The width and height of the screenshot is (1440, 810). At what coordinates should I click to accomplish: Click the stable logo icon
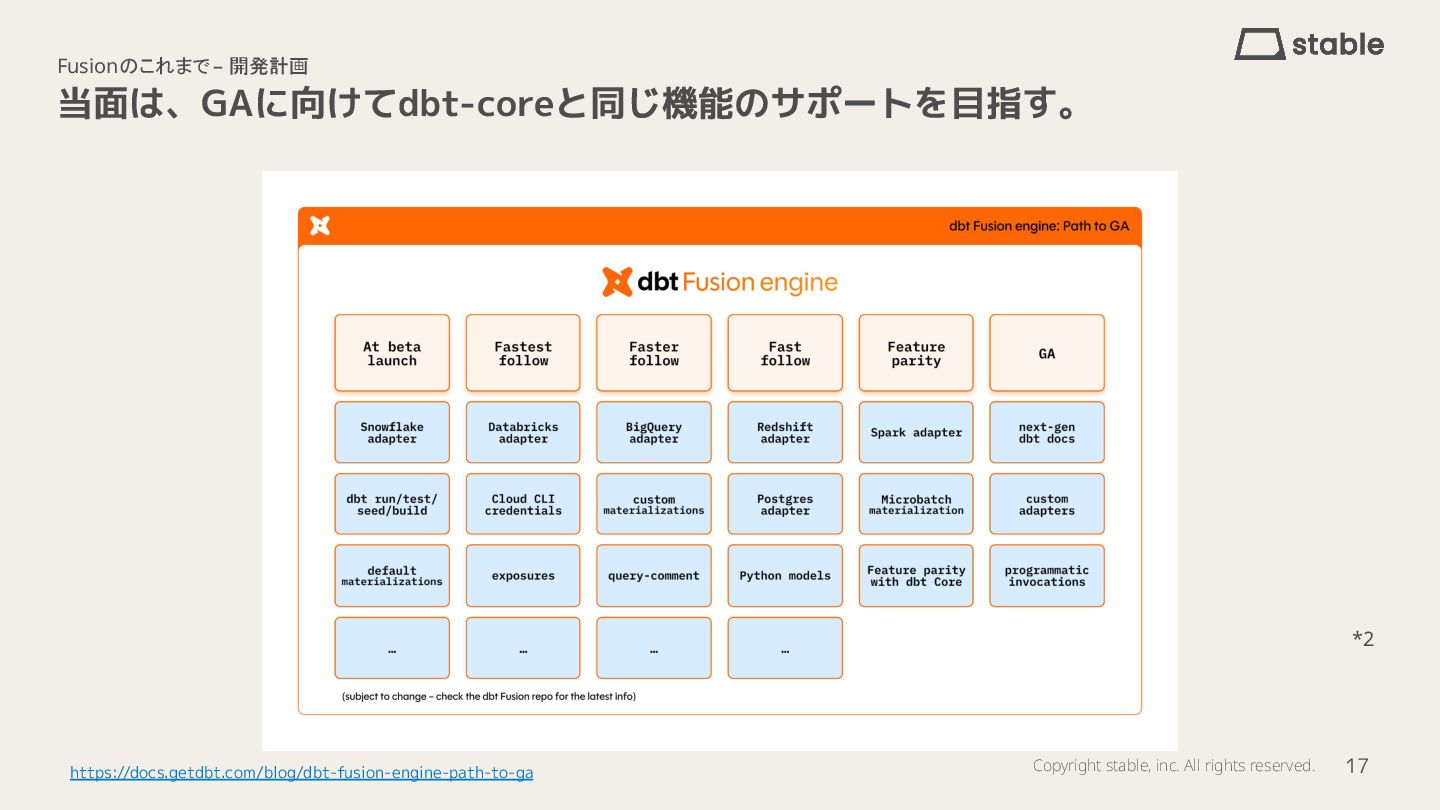1260,44
